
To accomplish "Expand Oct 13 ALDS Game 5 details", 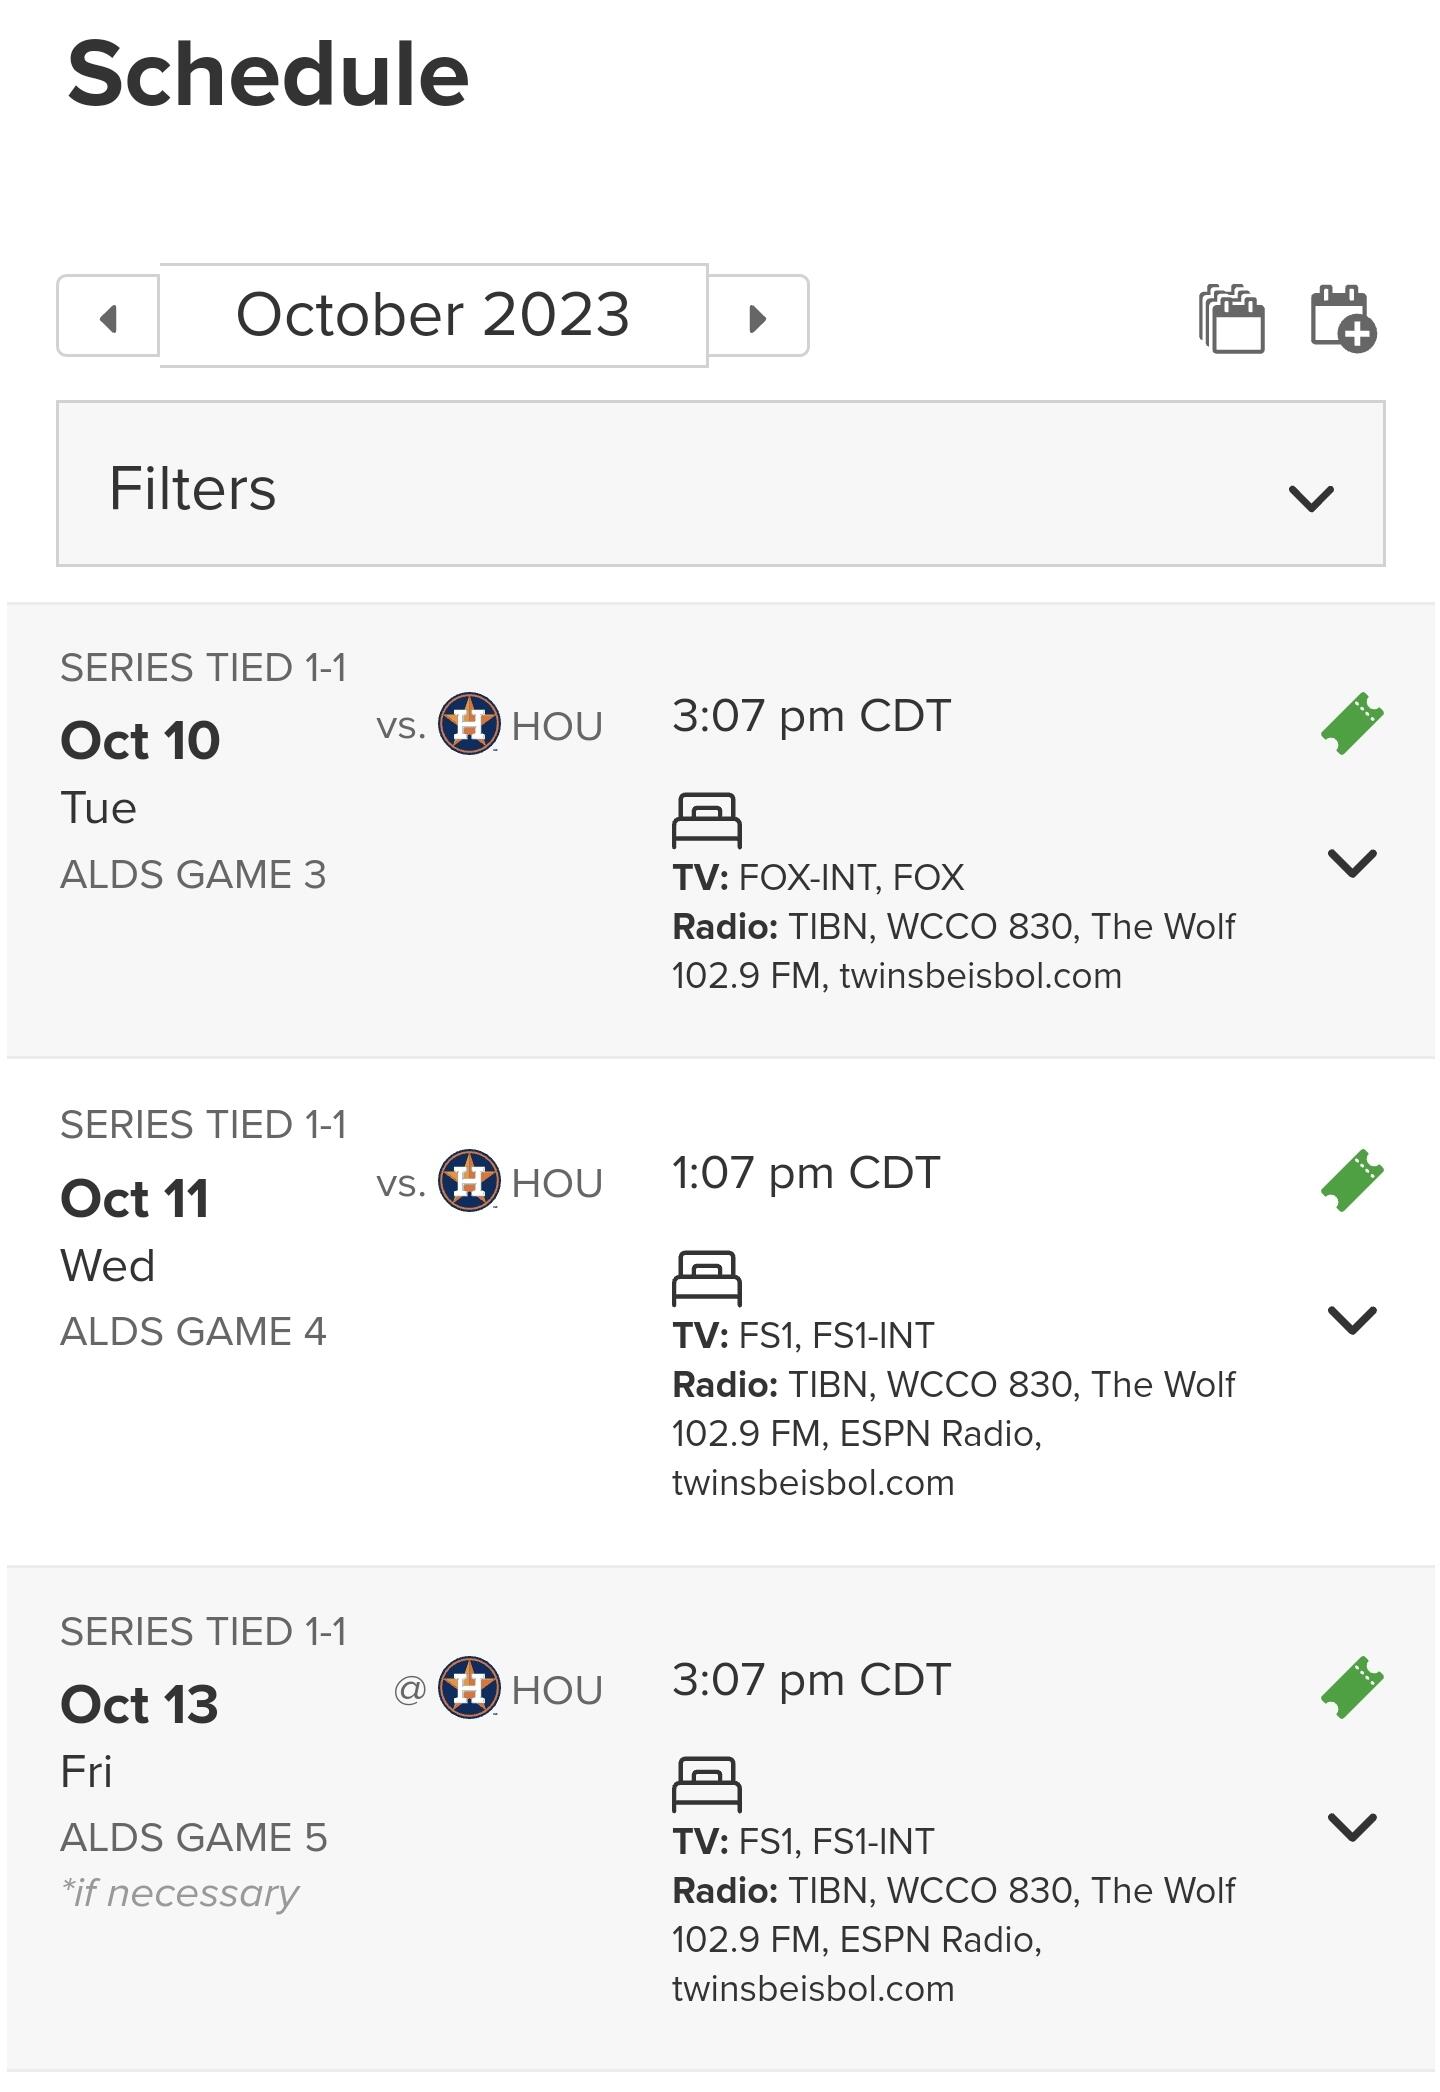I will pyautogui.click(x=1352, y=1827).
